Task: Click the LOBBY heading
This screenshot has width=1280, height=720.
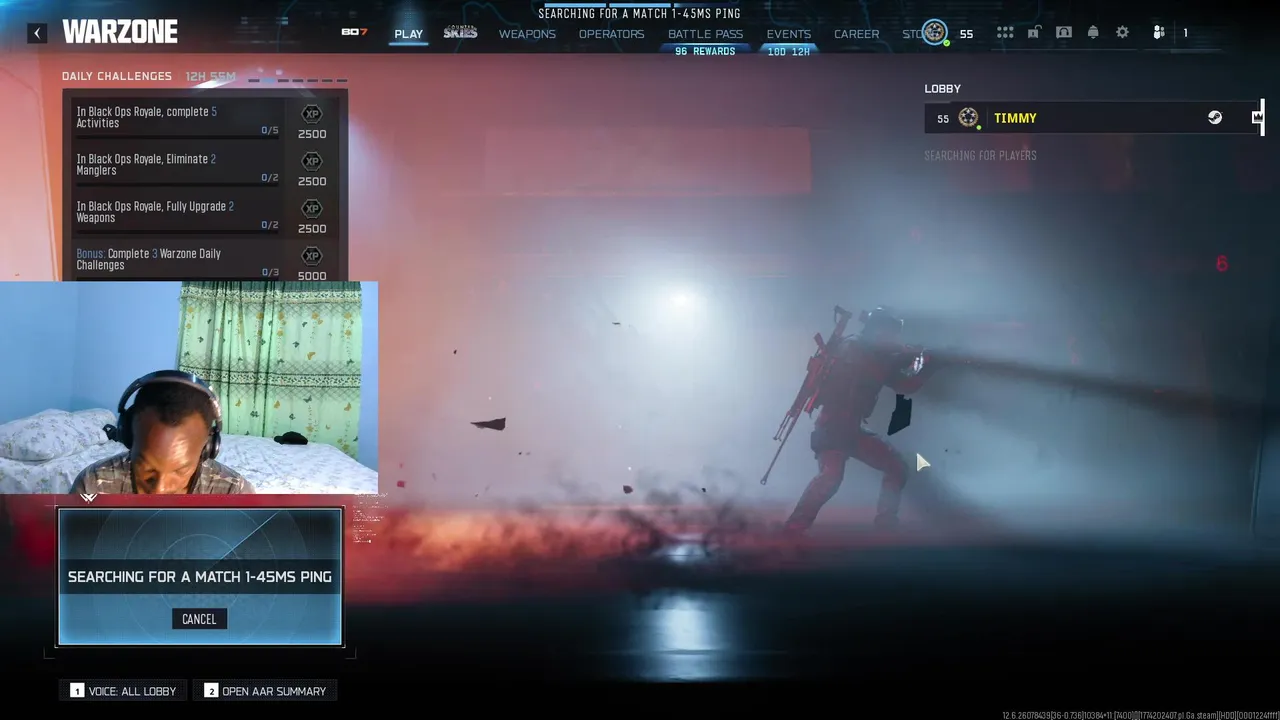Action: pos(942,89)
